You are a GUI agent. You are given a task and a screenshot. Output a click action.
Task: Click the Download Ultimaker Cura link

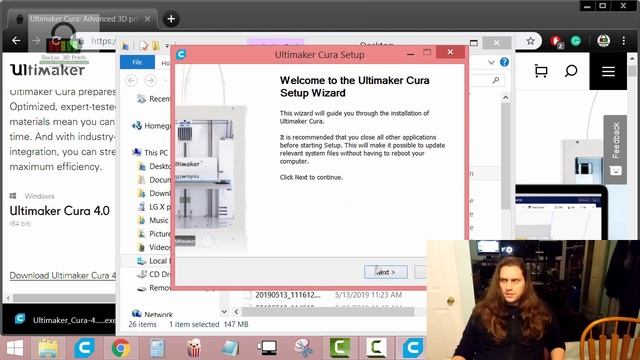63,276
